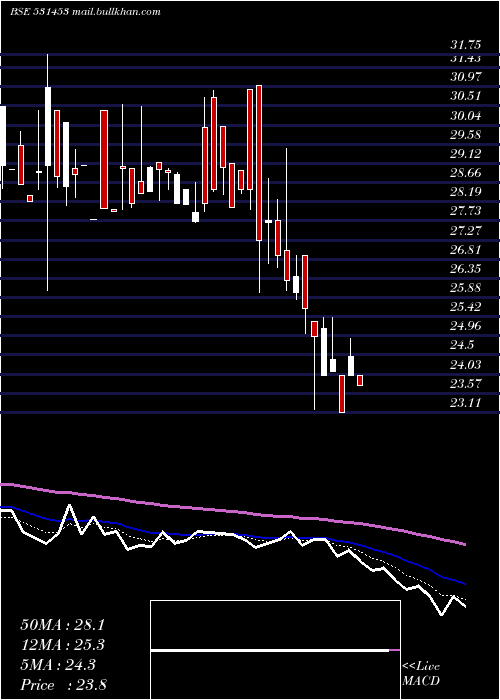Click the 28.19 price axis label
Screen dimensions: 500x700
pyautogui.click(x=466, y=192)
